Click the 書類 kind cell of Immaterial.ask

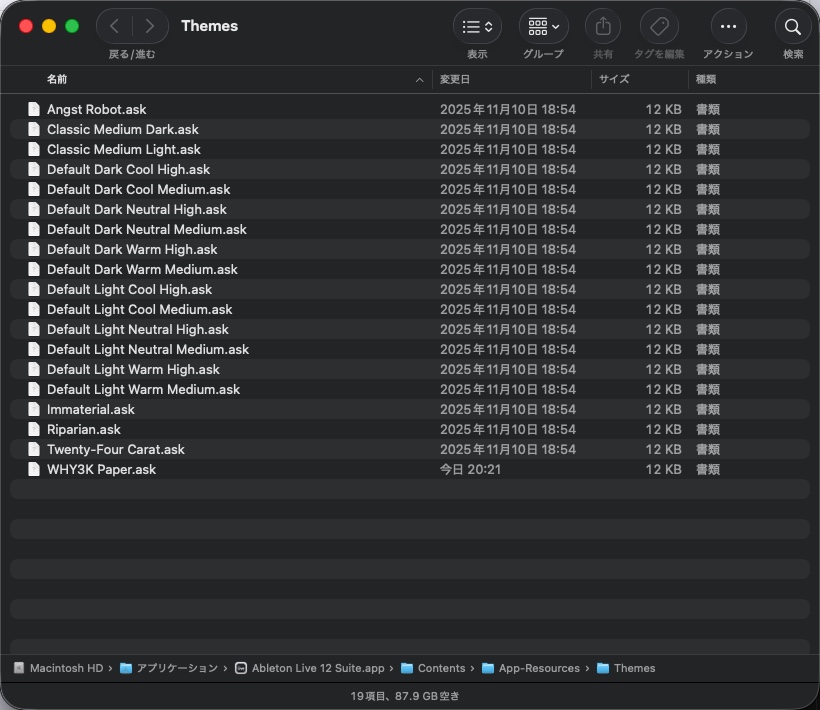coord(708,409)
